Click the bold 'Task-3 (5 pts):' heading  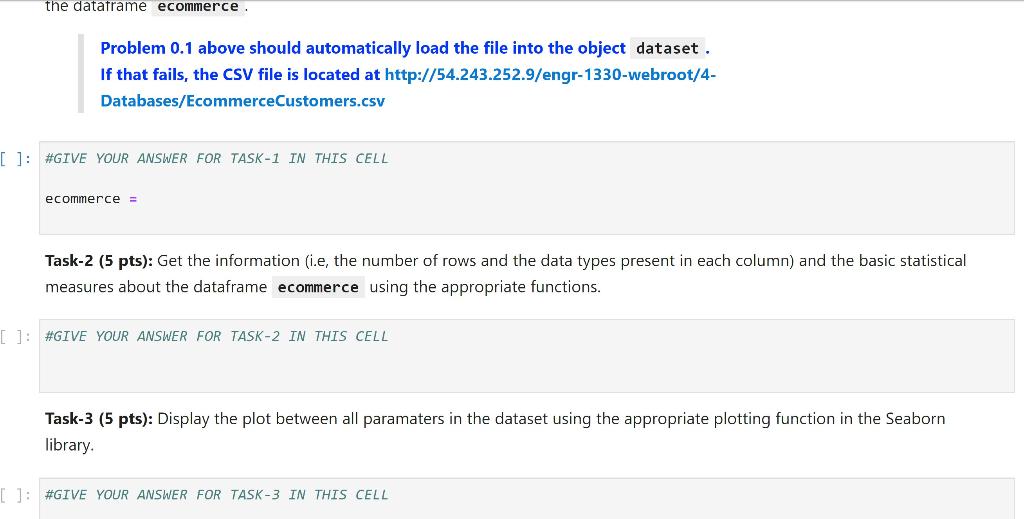pyautogui.click(x=99, y=418)
